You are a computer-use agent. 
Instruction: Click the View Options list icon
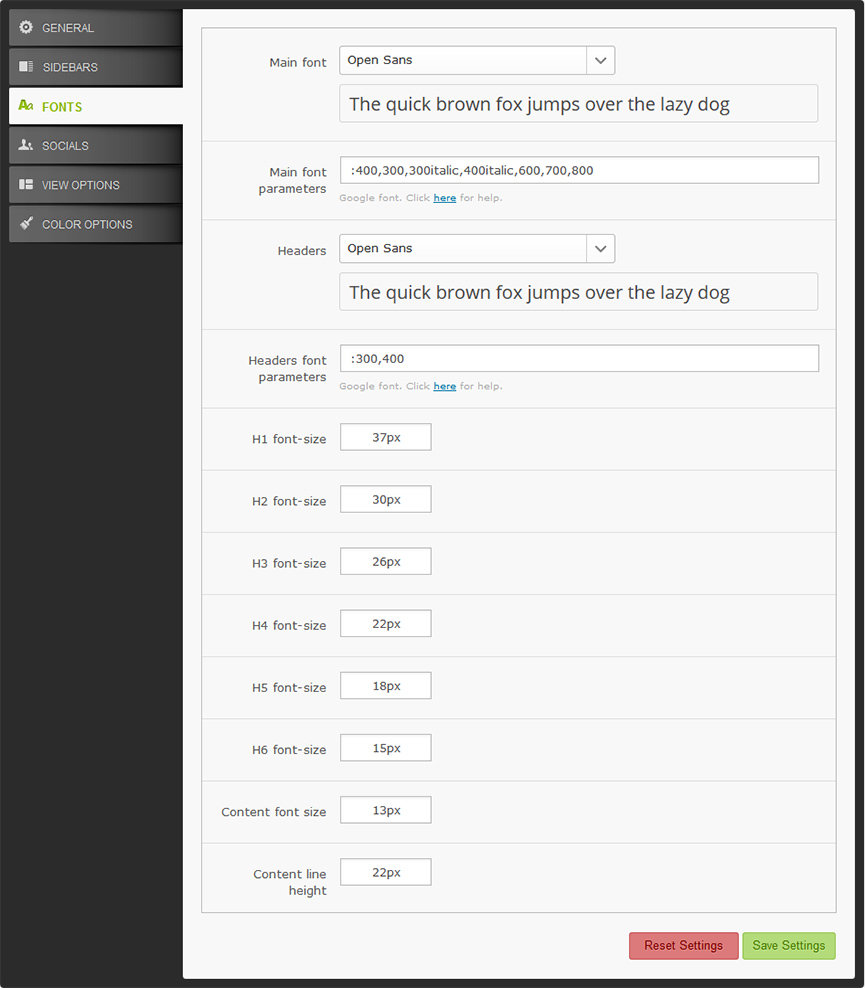26,184
